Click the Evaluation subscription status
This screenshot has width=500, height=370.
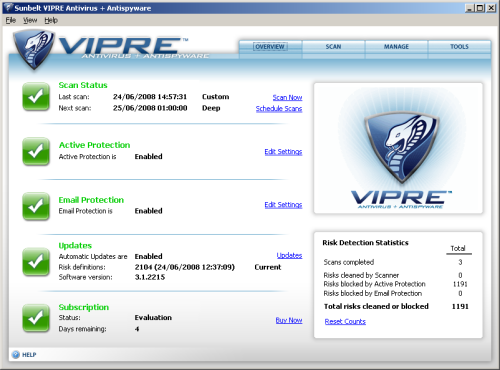(153, 317)
